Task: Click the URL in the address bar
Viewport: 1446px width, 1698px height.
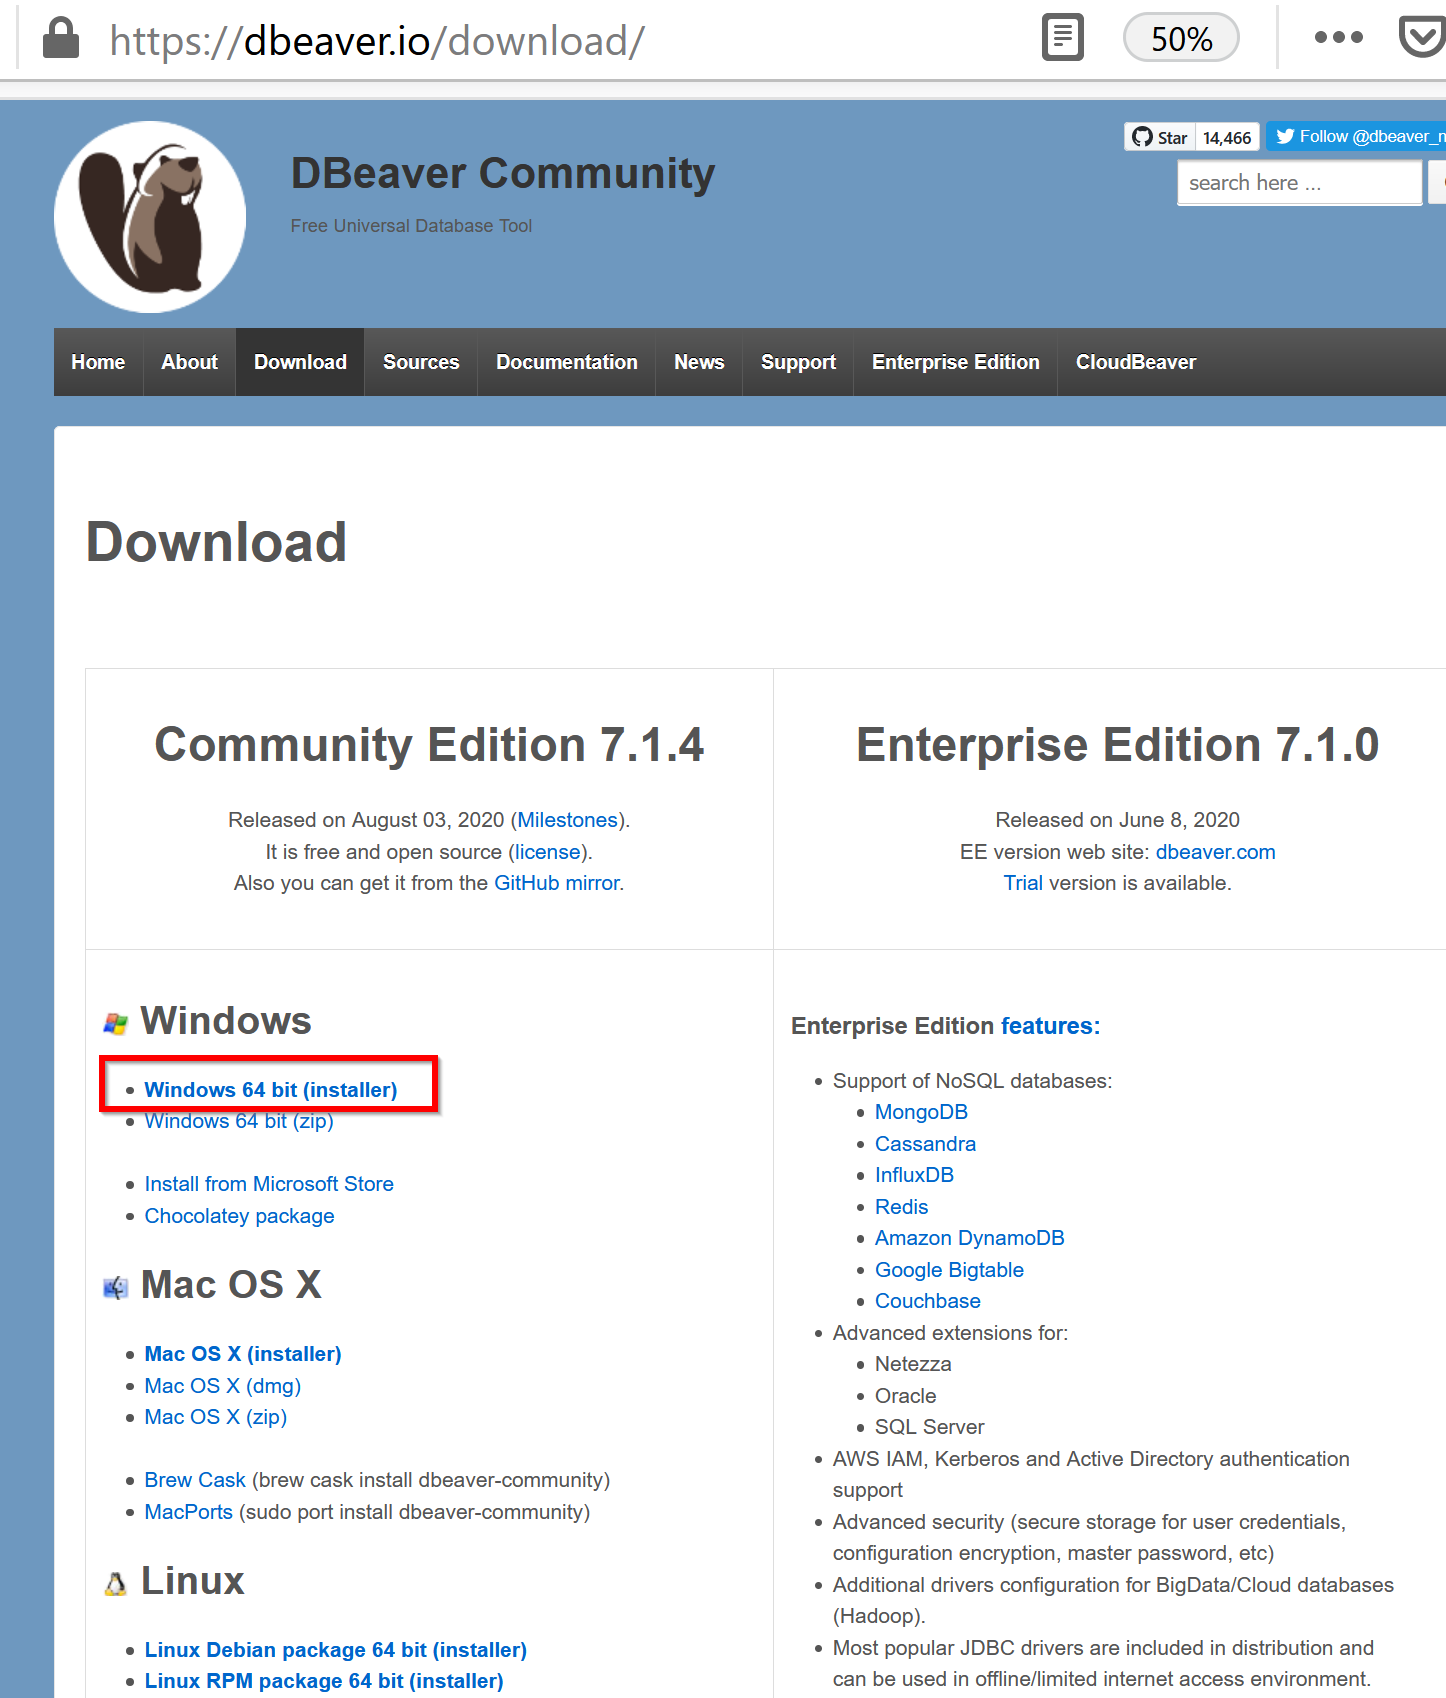Action: (377, 41)
